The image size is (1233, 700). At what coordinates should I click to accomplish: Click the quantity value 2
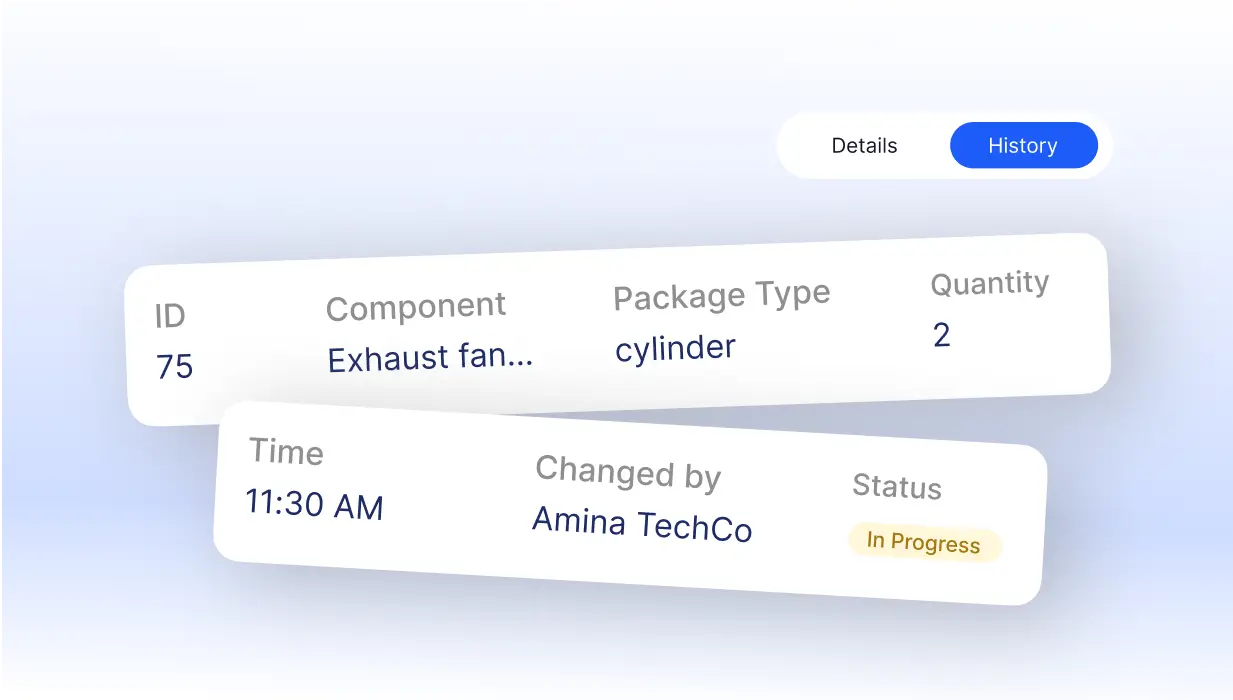(941, 335)
